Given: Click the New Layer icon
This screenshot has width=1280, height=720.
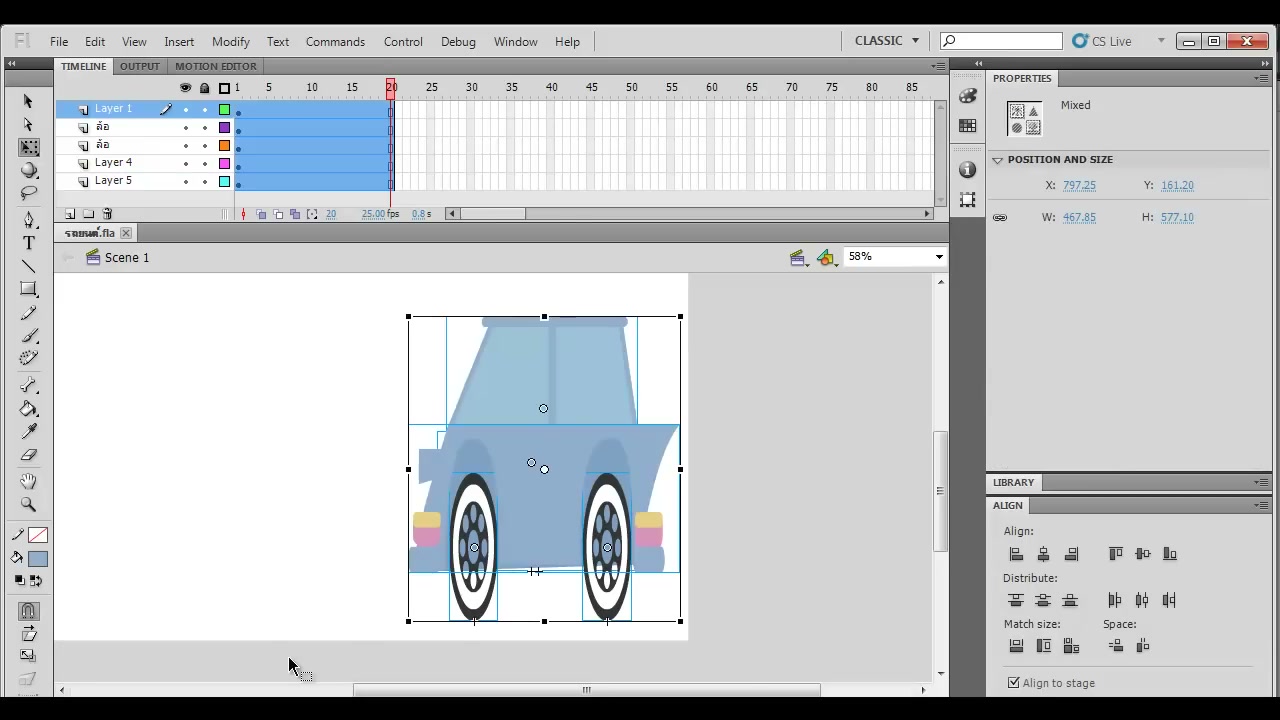Looking at the screenshot, I should pos(70,214).
